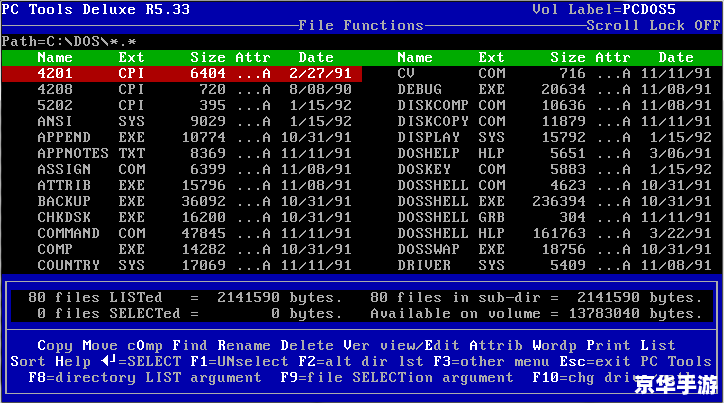Viewport: 724px width, 403px height.
Task: Select file DRIVER SYS
Action: (x=555, y=265)
